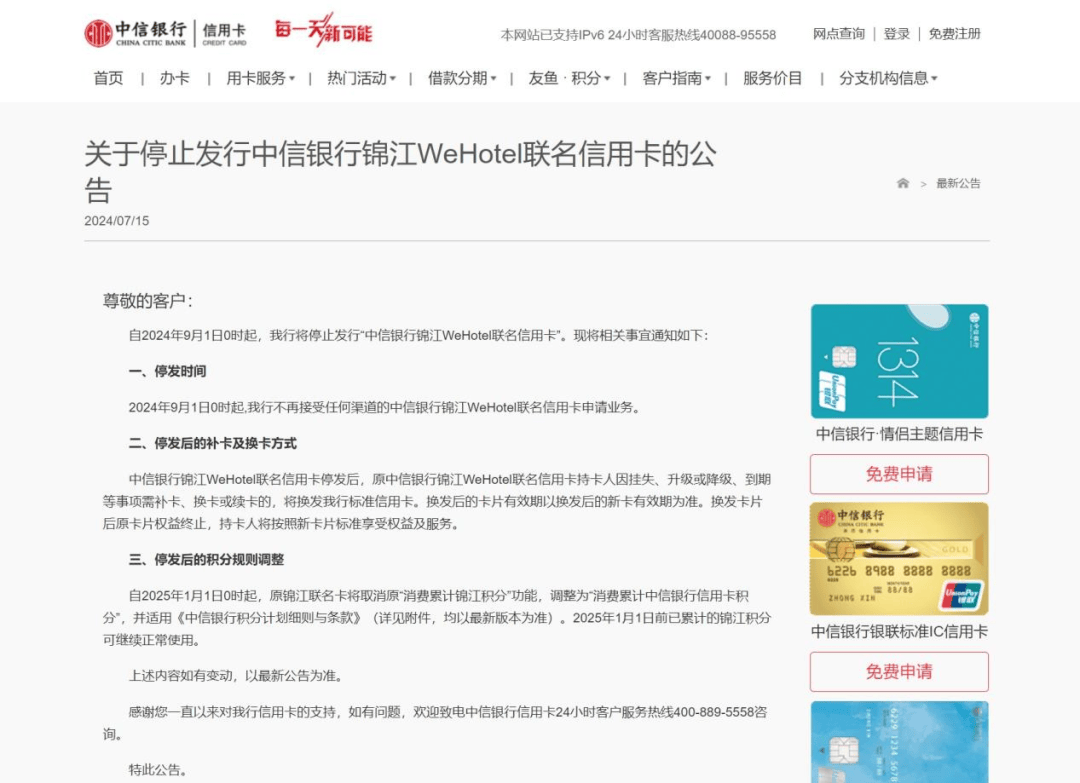Go to 最新公告 in breadcrumb
This screenshot has height=783, width=1080.
point(958,183)
